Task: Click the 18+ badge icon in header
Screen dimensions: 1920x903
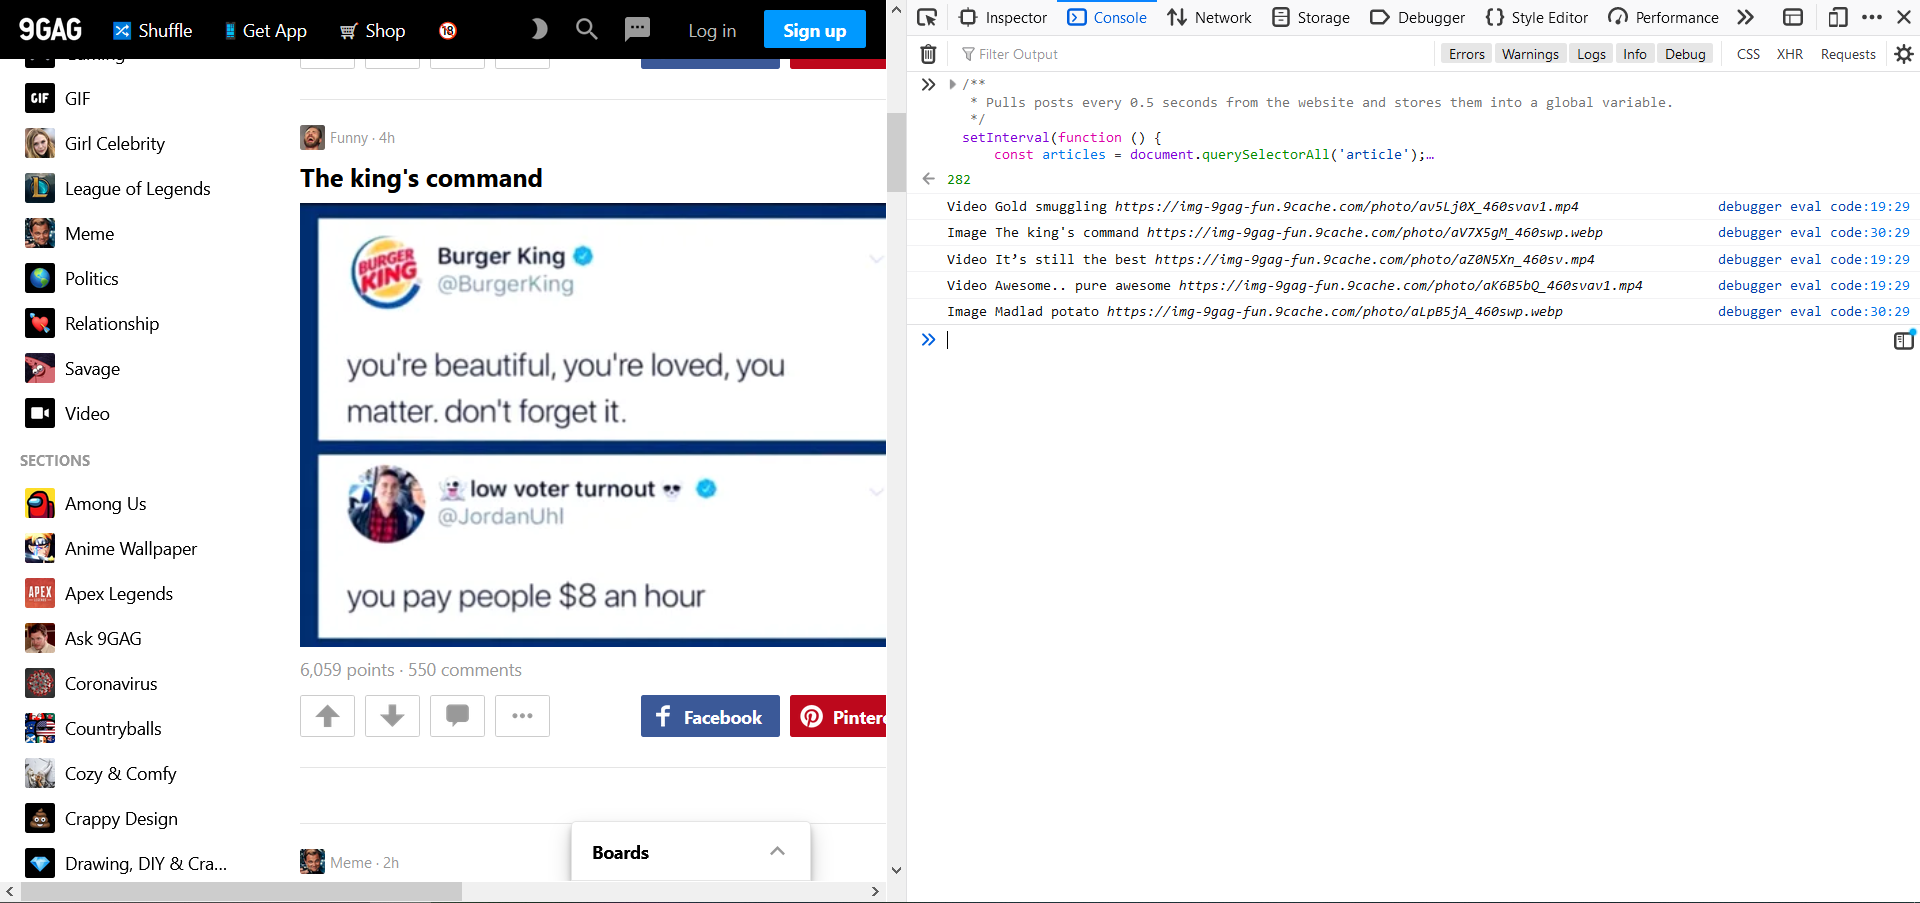Action: point(448,31)
